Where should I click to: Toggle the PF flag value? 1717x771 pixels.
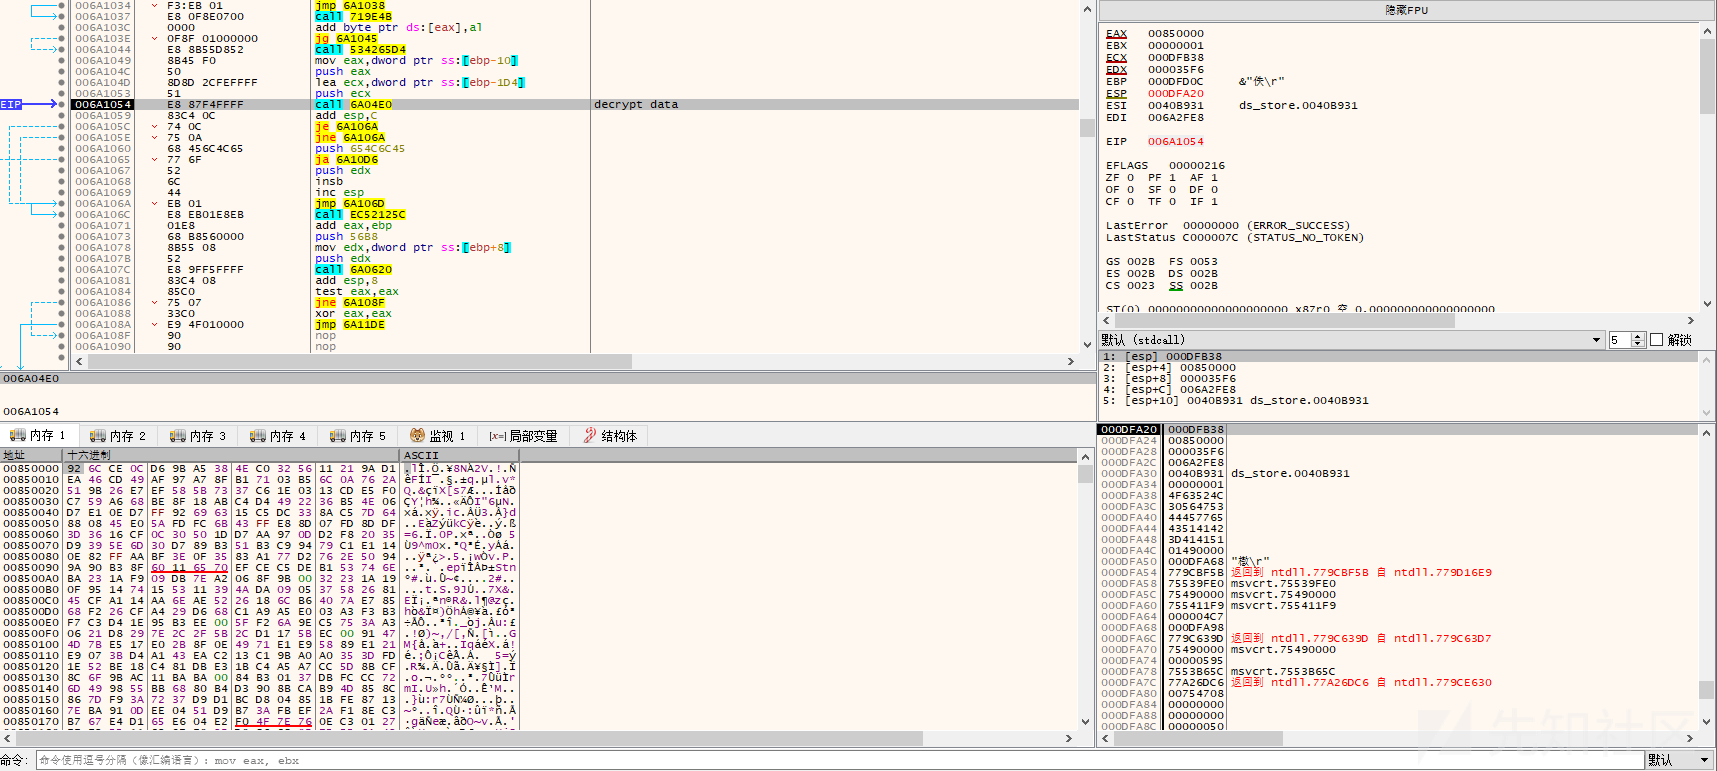1173,178
